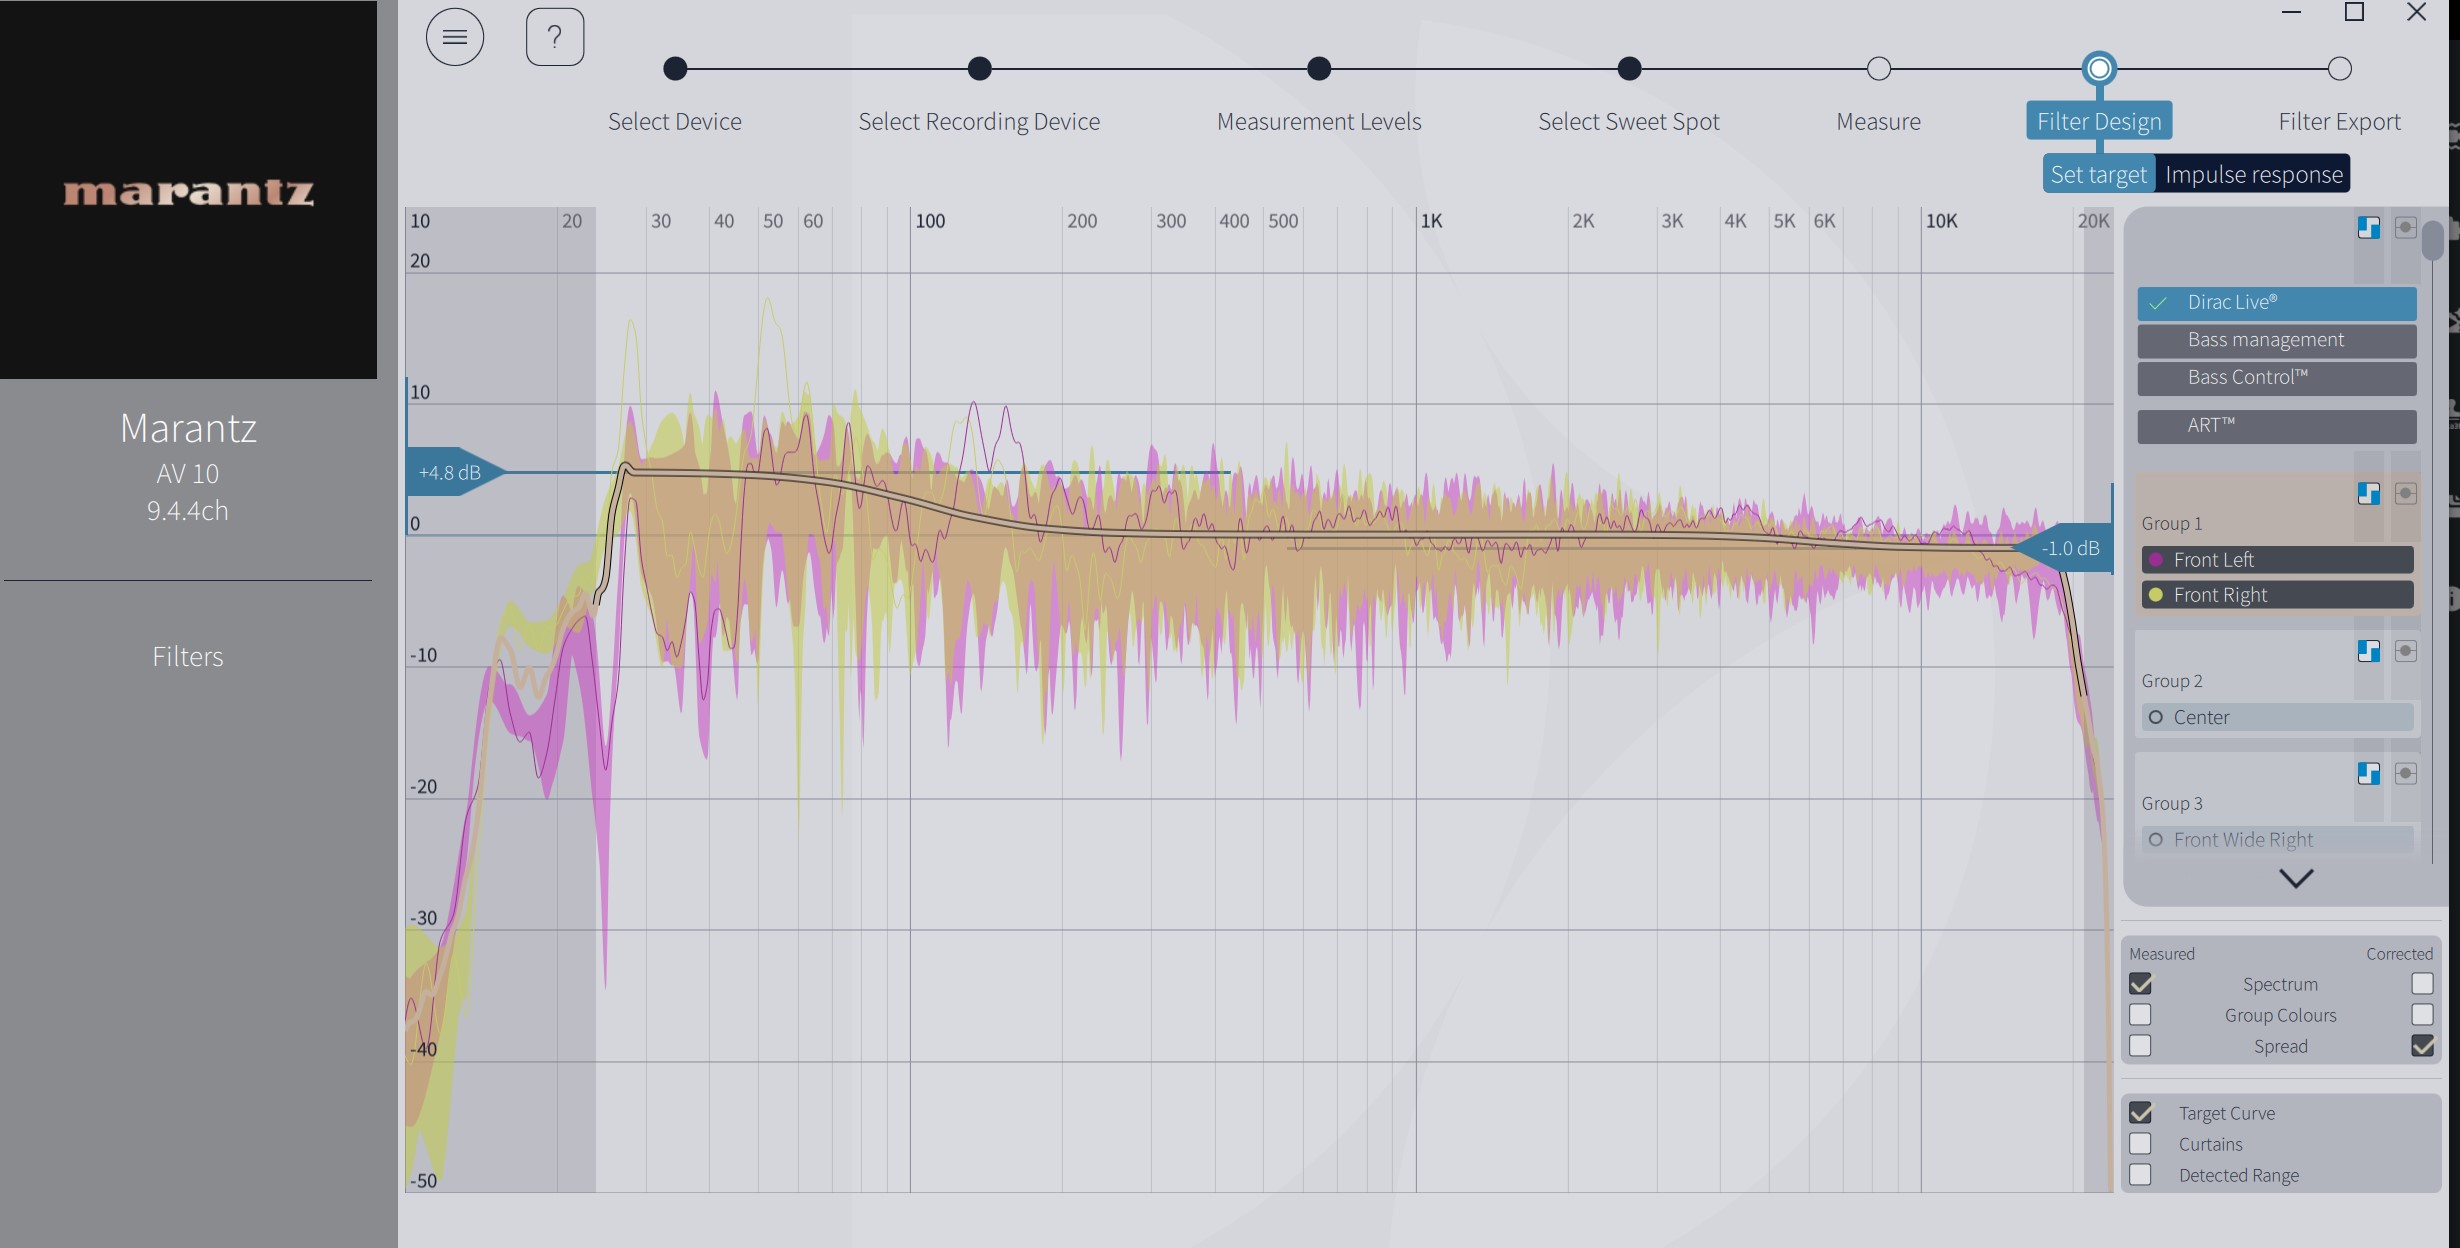Expand speaker group list with down chevron

(x=2295, y=878)
